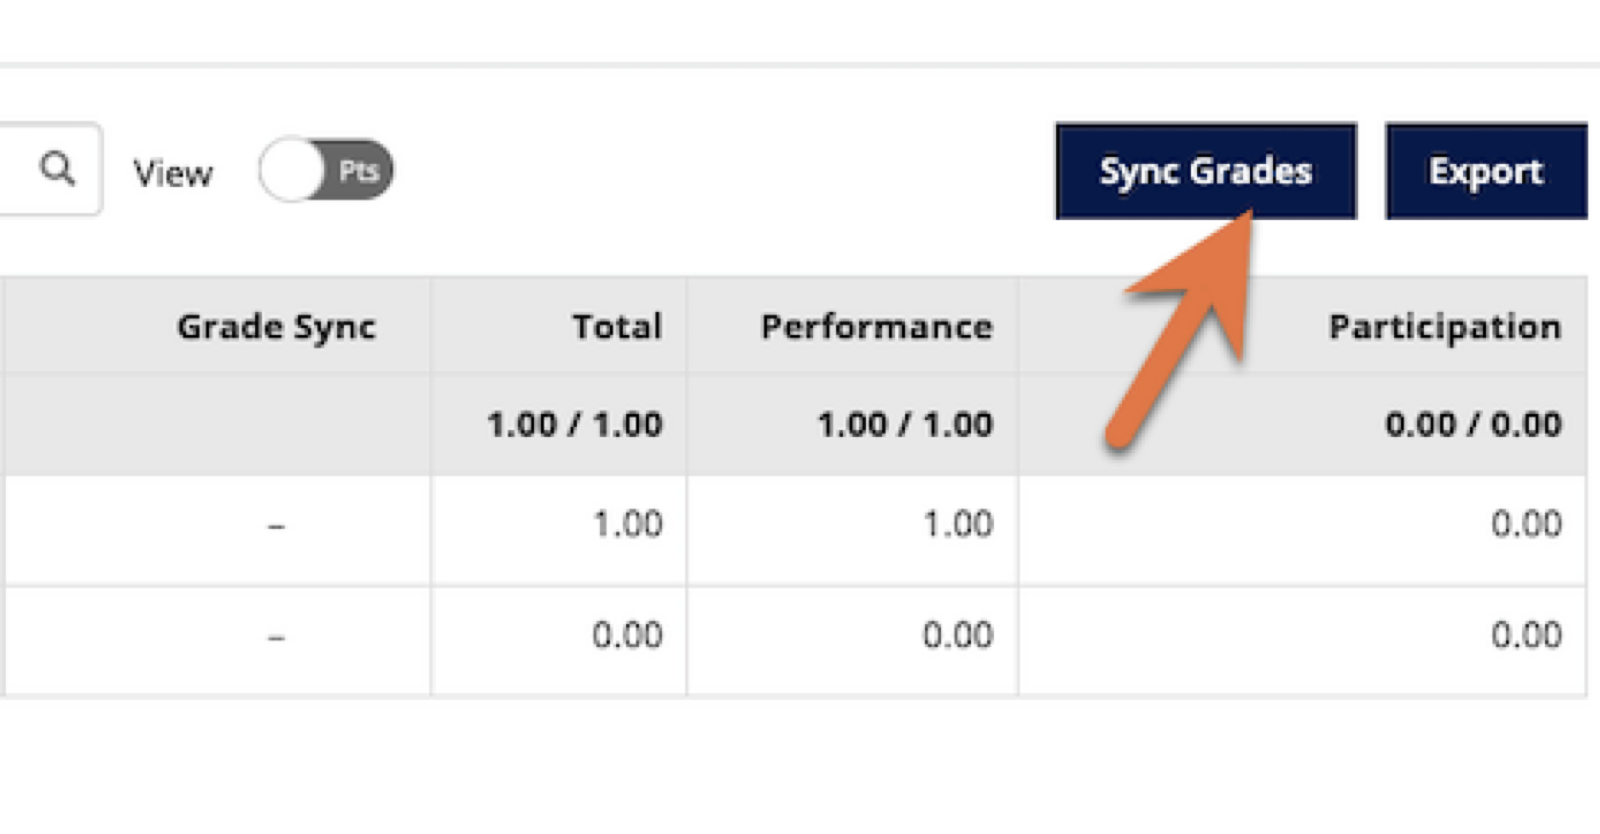
Task: Open first student row's Performance 1.00 cell
Action: (957, 524)
